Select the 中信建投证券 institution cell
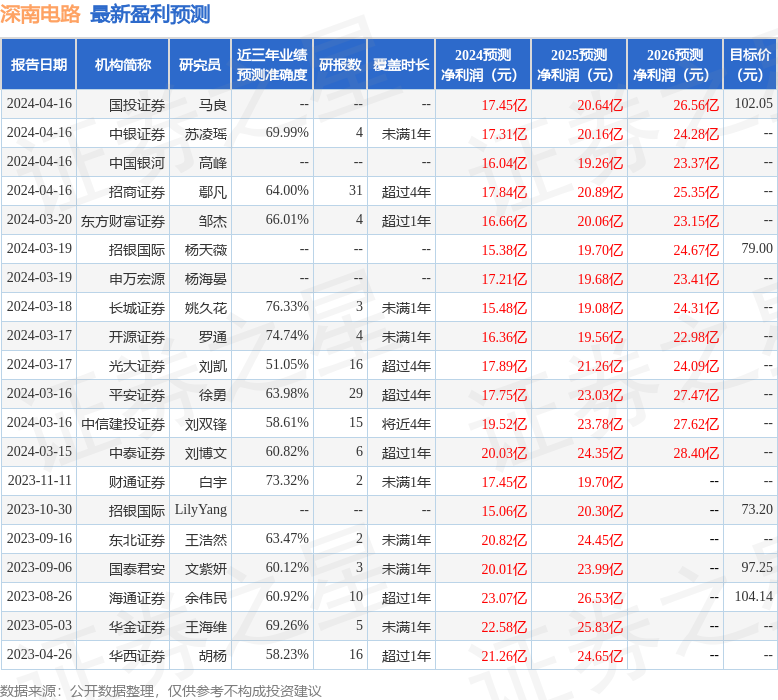778x700 pixels. coord(123,424)
